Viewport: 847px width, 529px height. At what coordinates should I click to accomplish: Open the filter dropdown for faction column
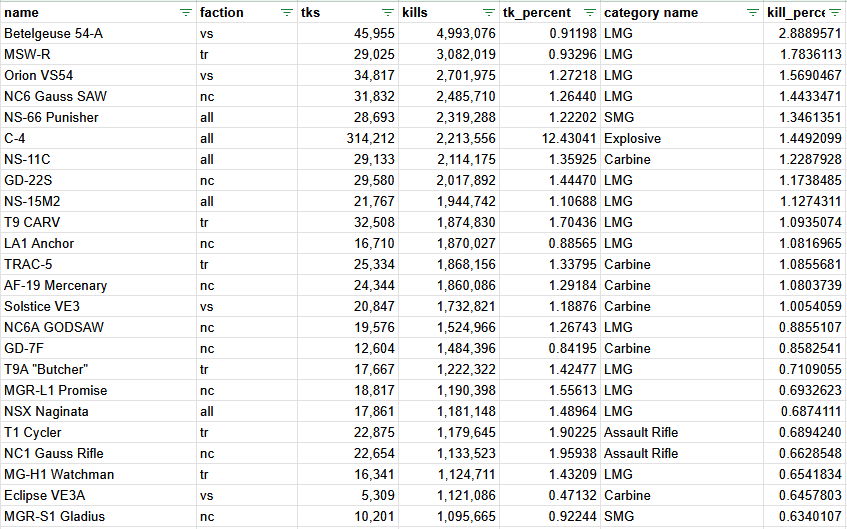point(286,12)
